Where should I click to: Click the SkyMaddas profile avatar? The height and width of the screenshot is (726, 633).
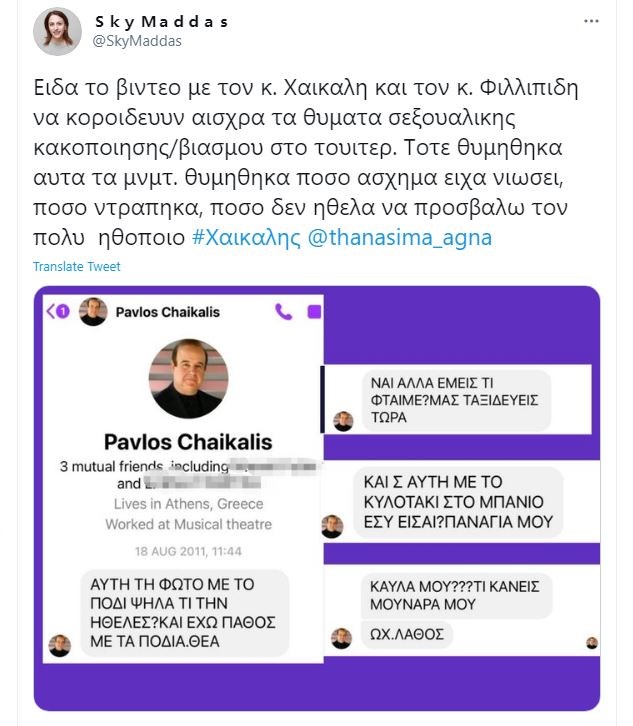point(57,31)
